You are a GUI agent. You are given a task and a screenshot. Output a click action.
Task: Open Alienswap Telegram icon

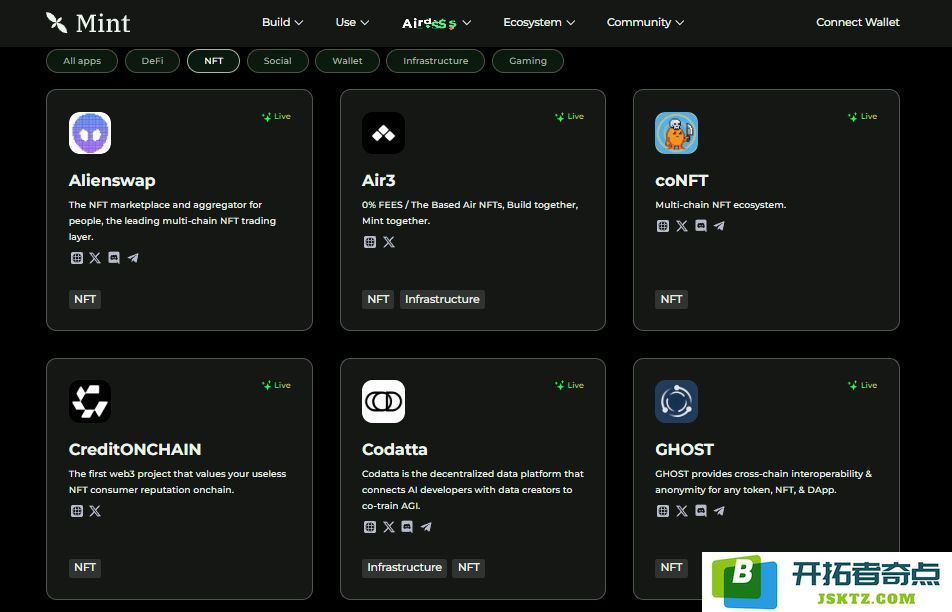click(x=133, y=258)
